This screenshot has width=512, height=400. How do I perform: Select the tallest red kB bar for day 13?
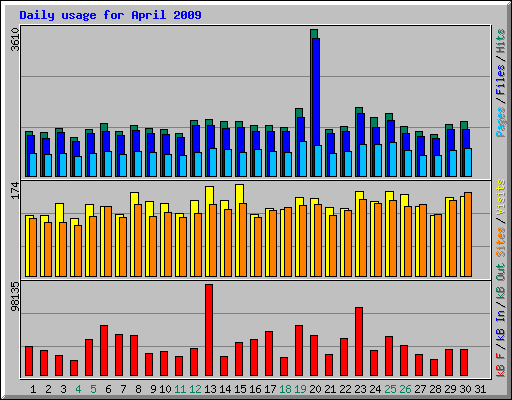(x=209, y=330)
